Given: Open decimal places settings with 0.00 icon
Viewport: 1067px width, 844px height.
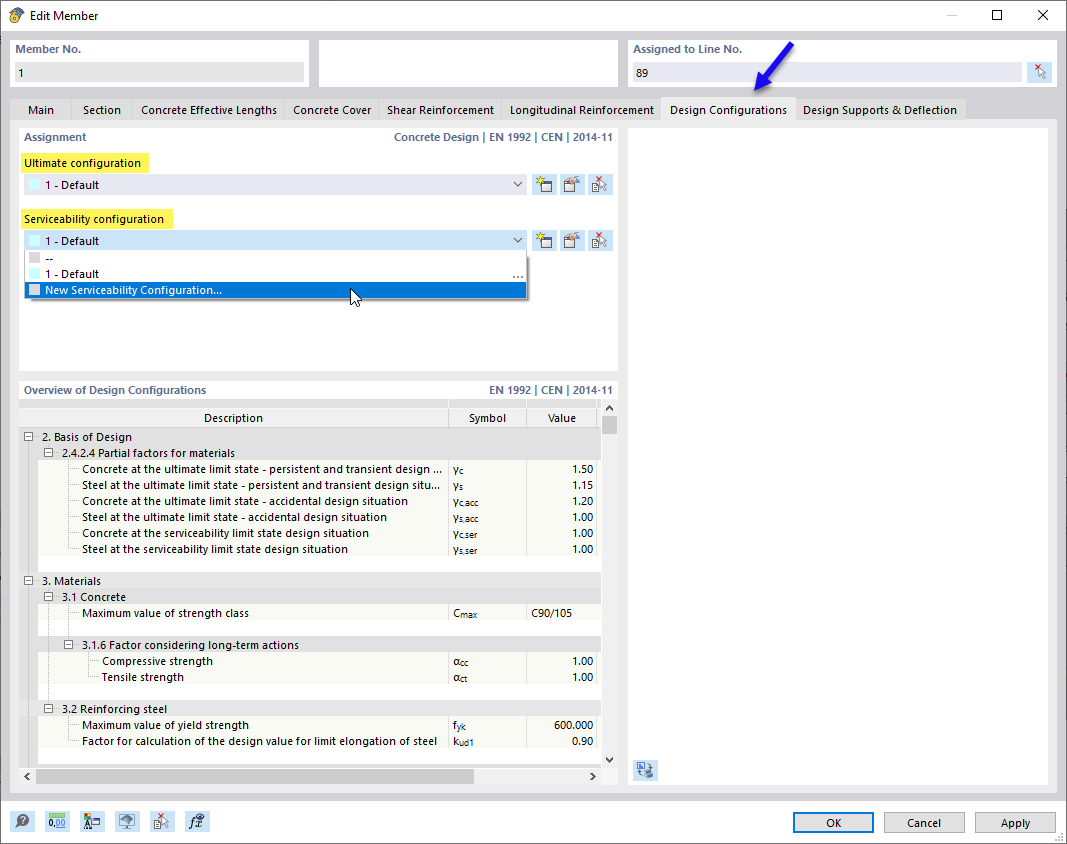Looking at the screenshot, I should click(x=57, y=821).
